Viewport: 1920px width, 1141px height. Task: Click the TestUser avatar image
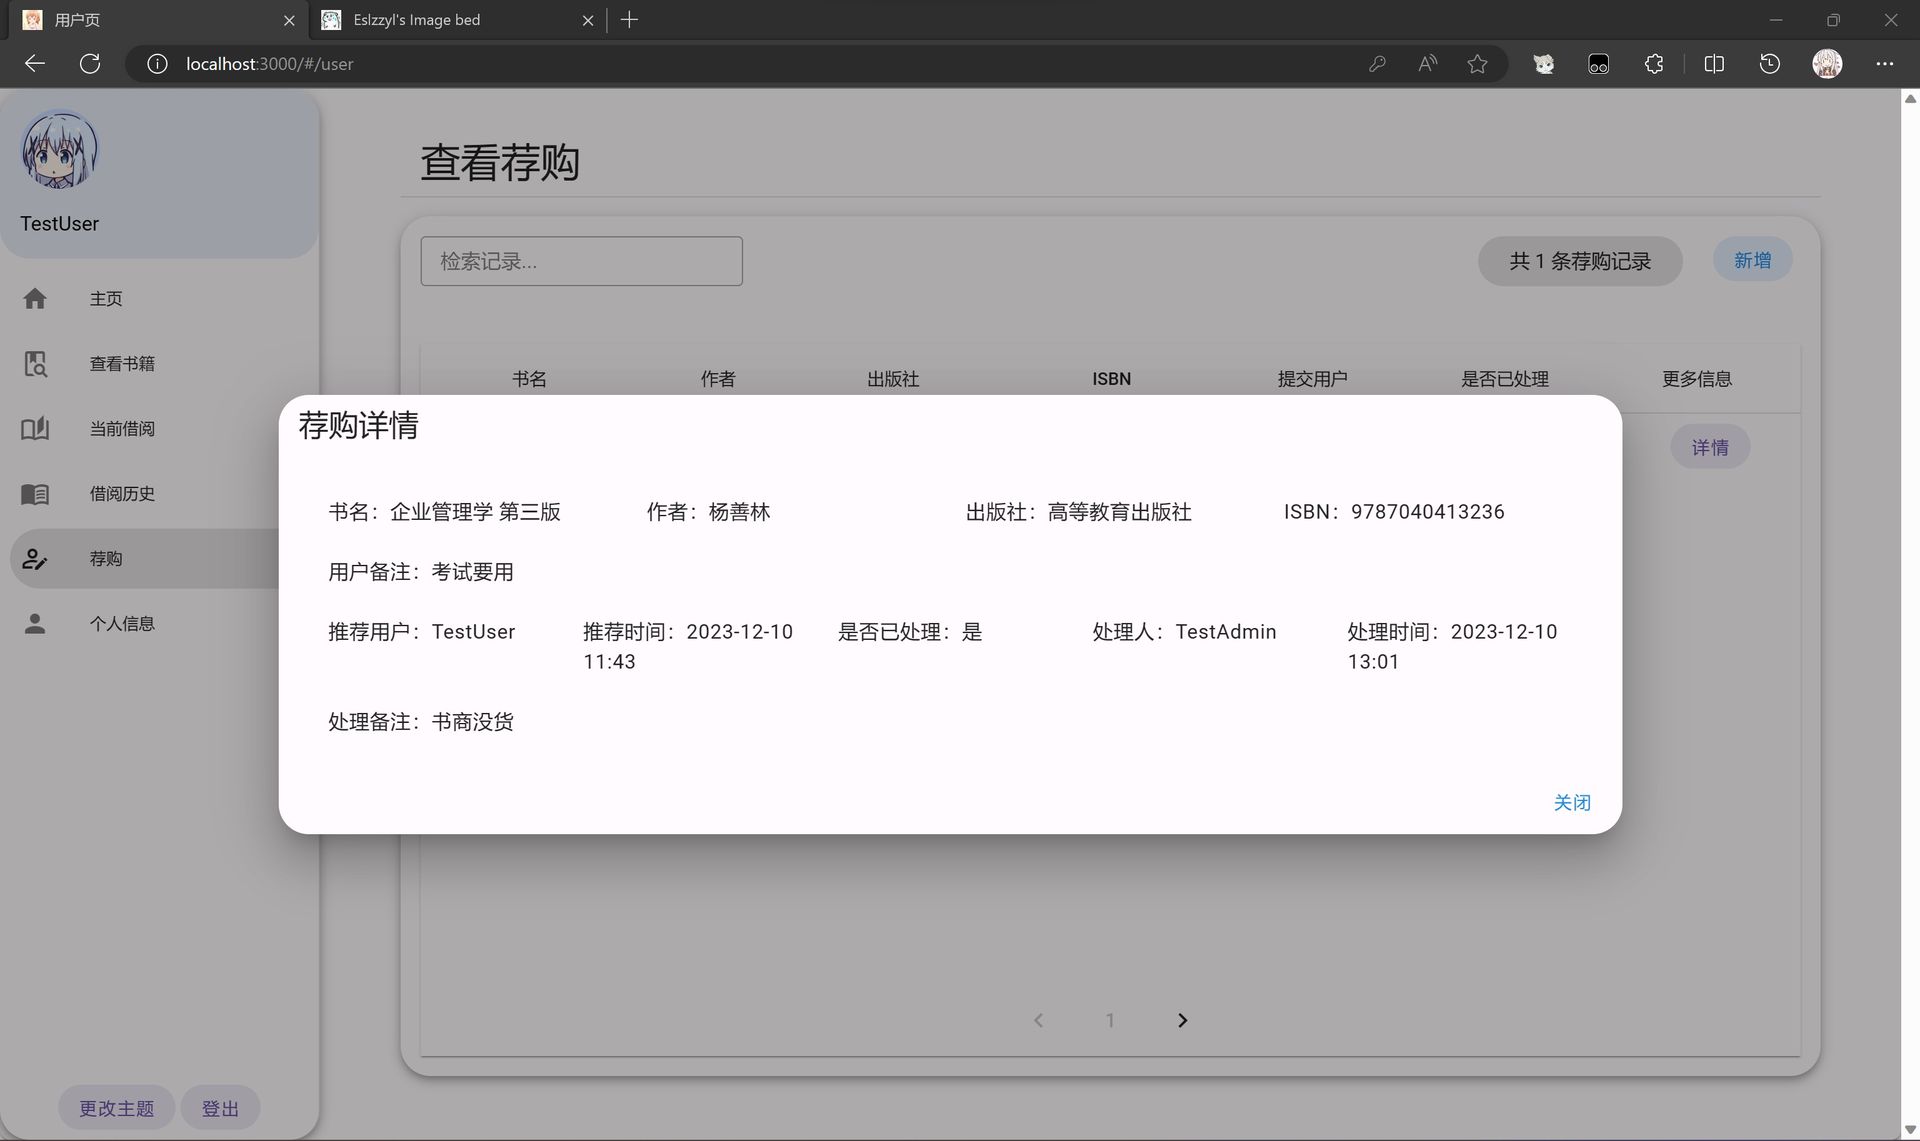(59, 151)
